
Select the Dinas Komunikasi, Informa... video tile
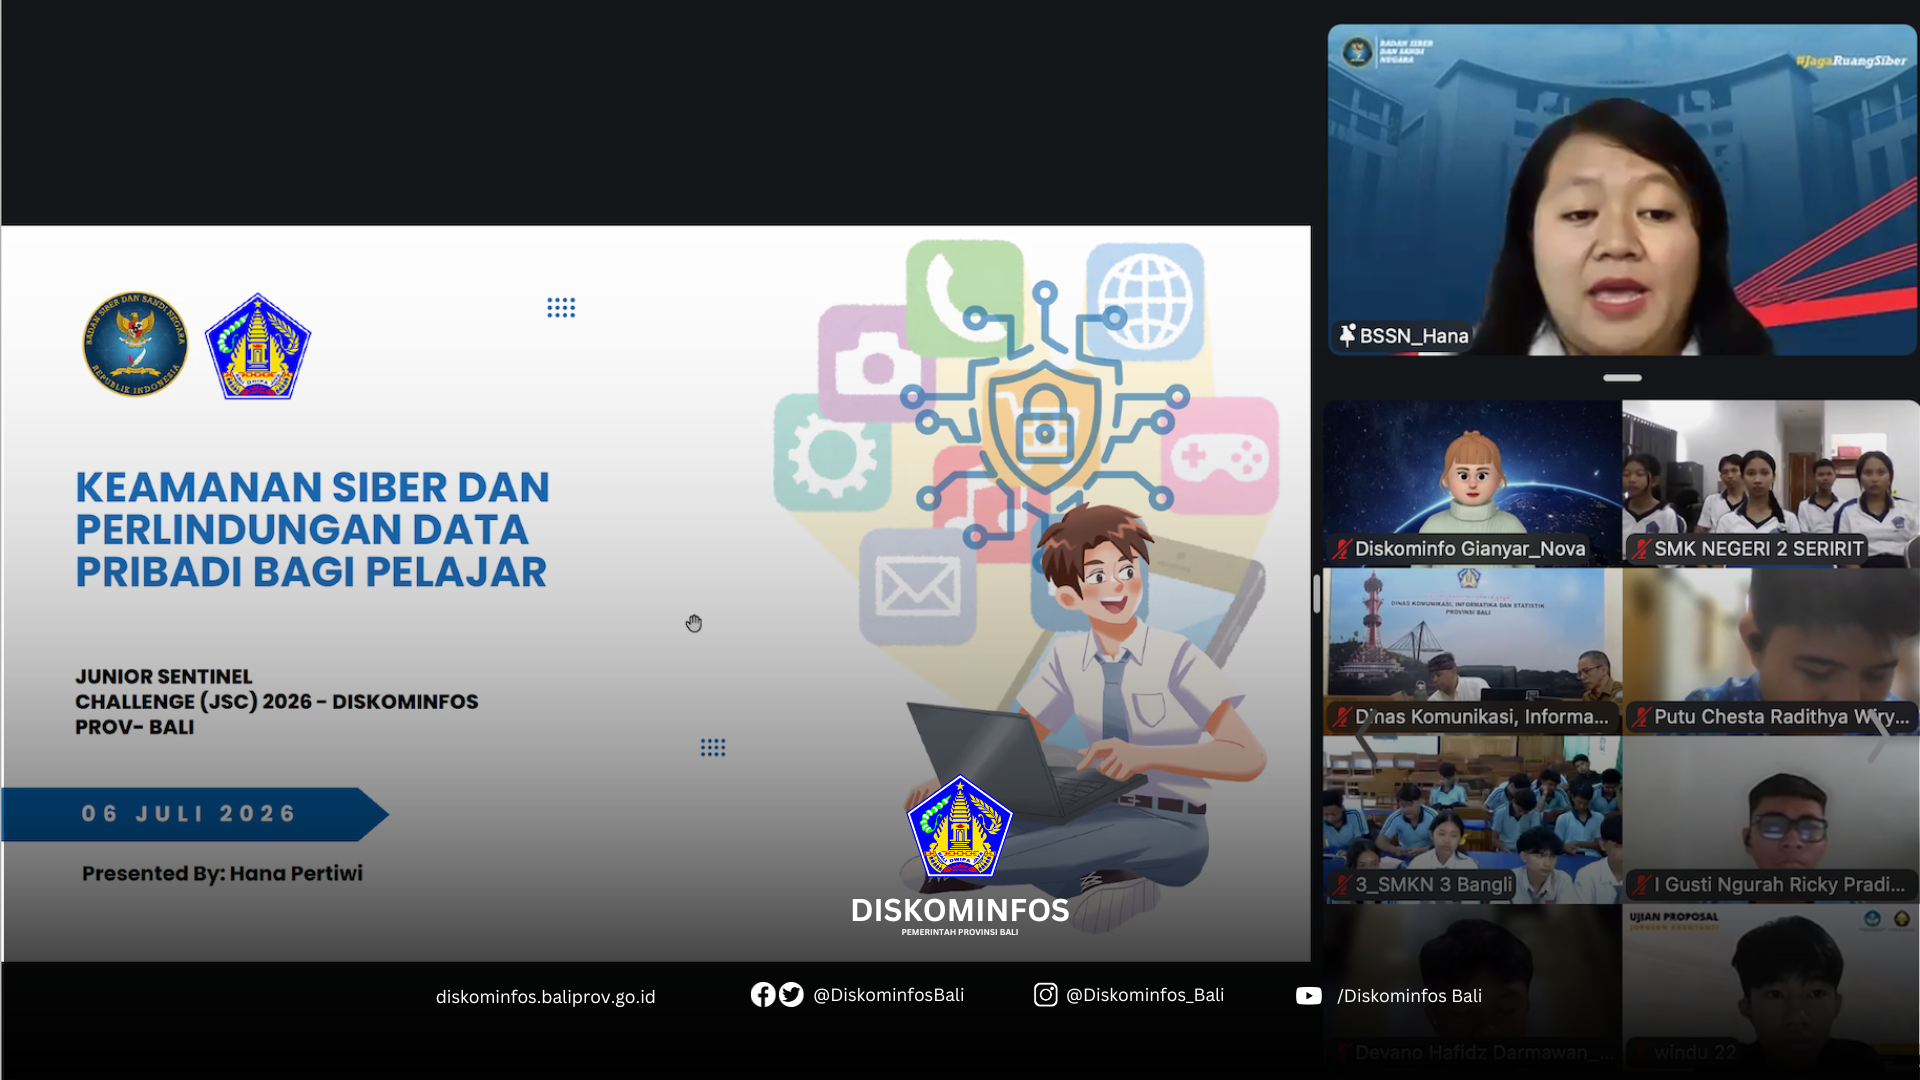pos(1472,652)
